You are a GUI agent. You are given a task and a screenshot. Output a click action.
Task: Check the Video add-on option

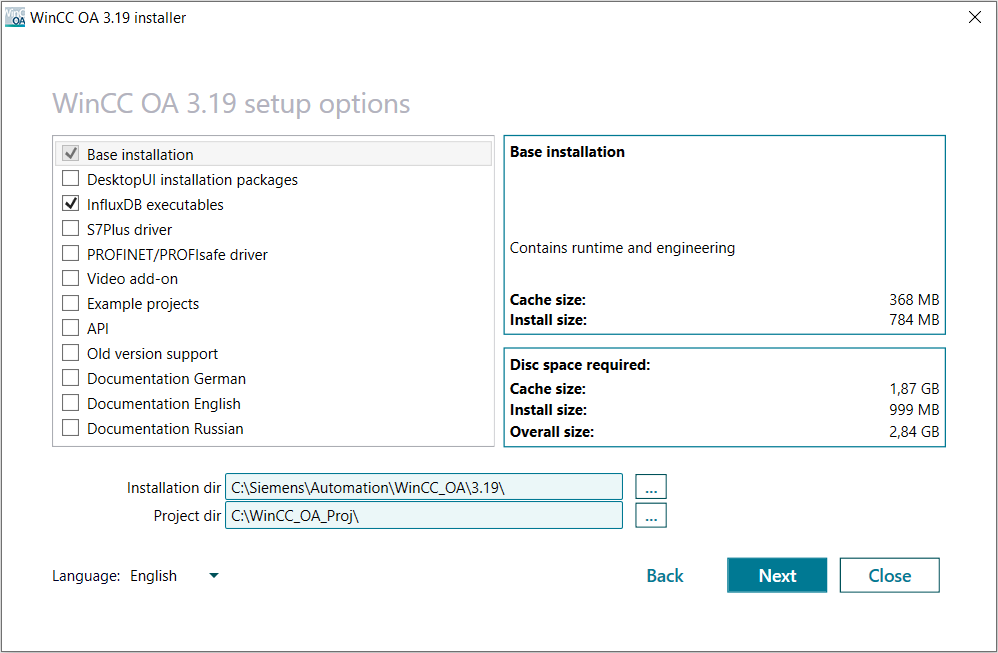(70, 278)
